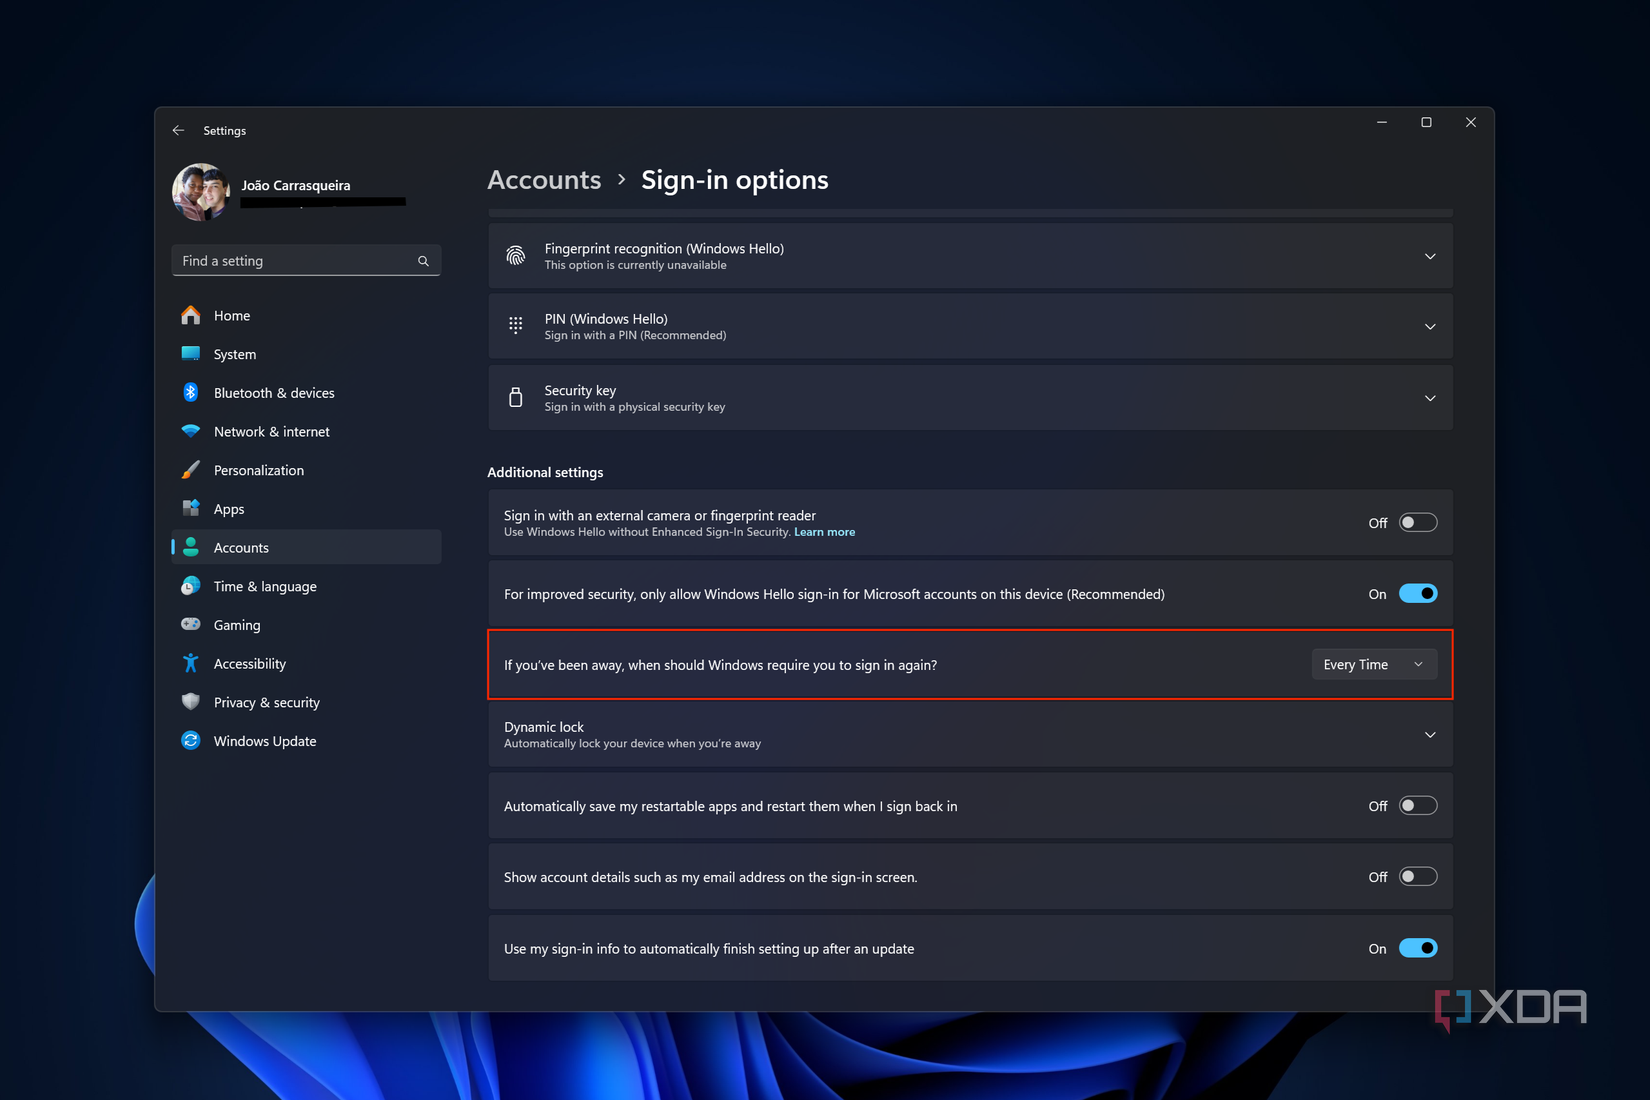The height and width of the screenshot is (1100, 1650).
Task: Click the Home icon in sidebar
Action: tap(191, 315)
